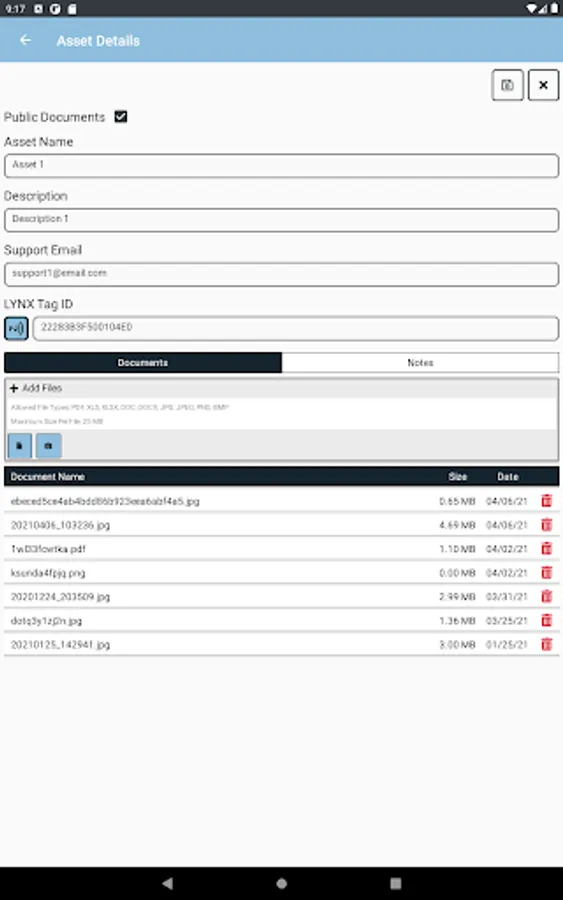
Task: Expand the Add Files section header
Action: (x=281, y=388)
